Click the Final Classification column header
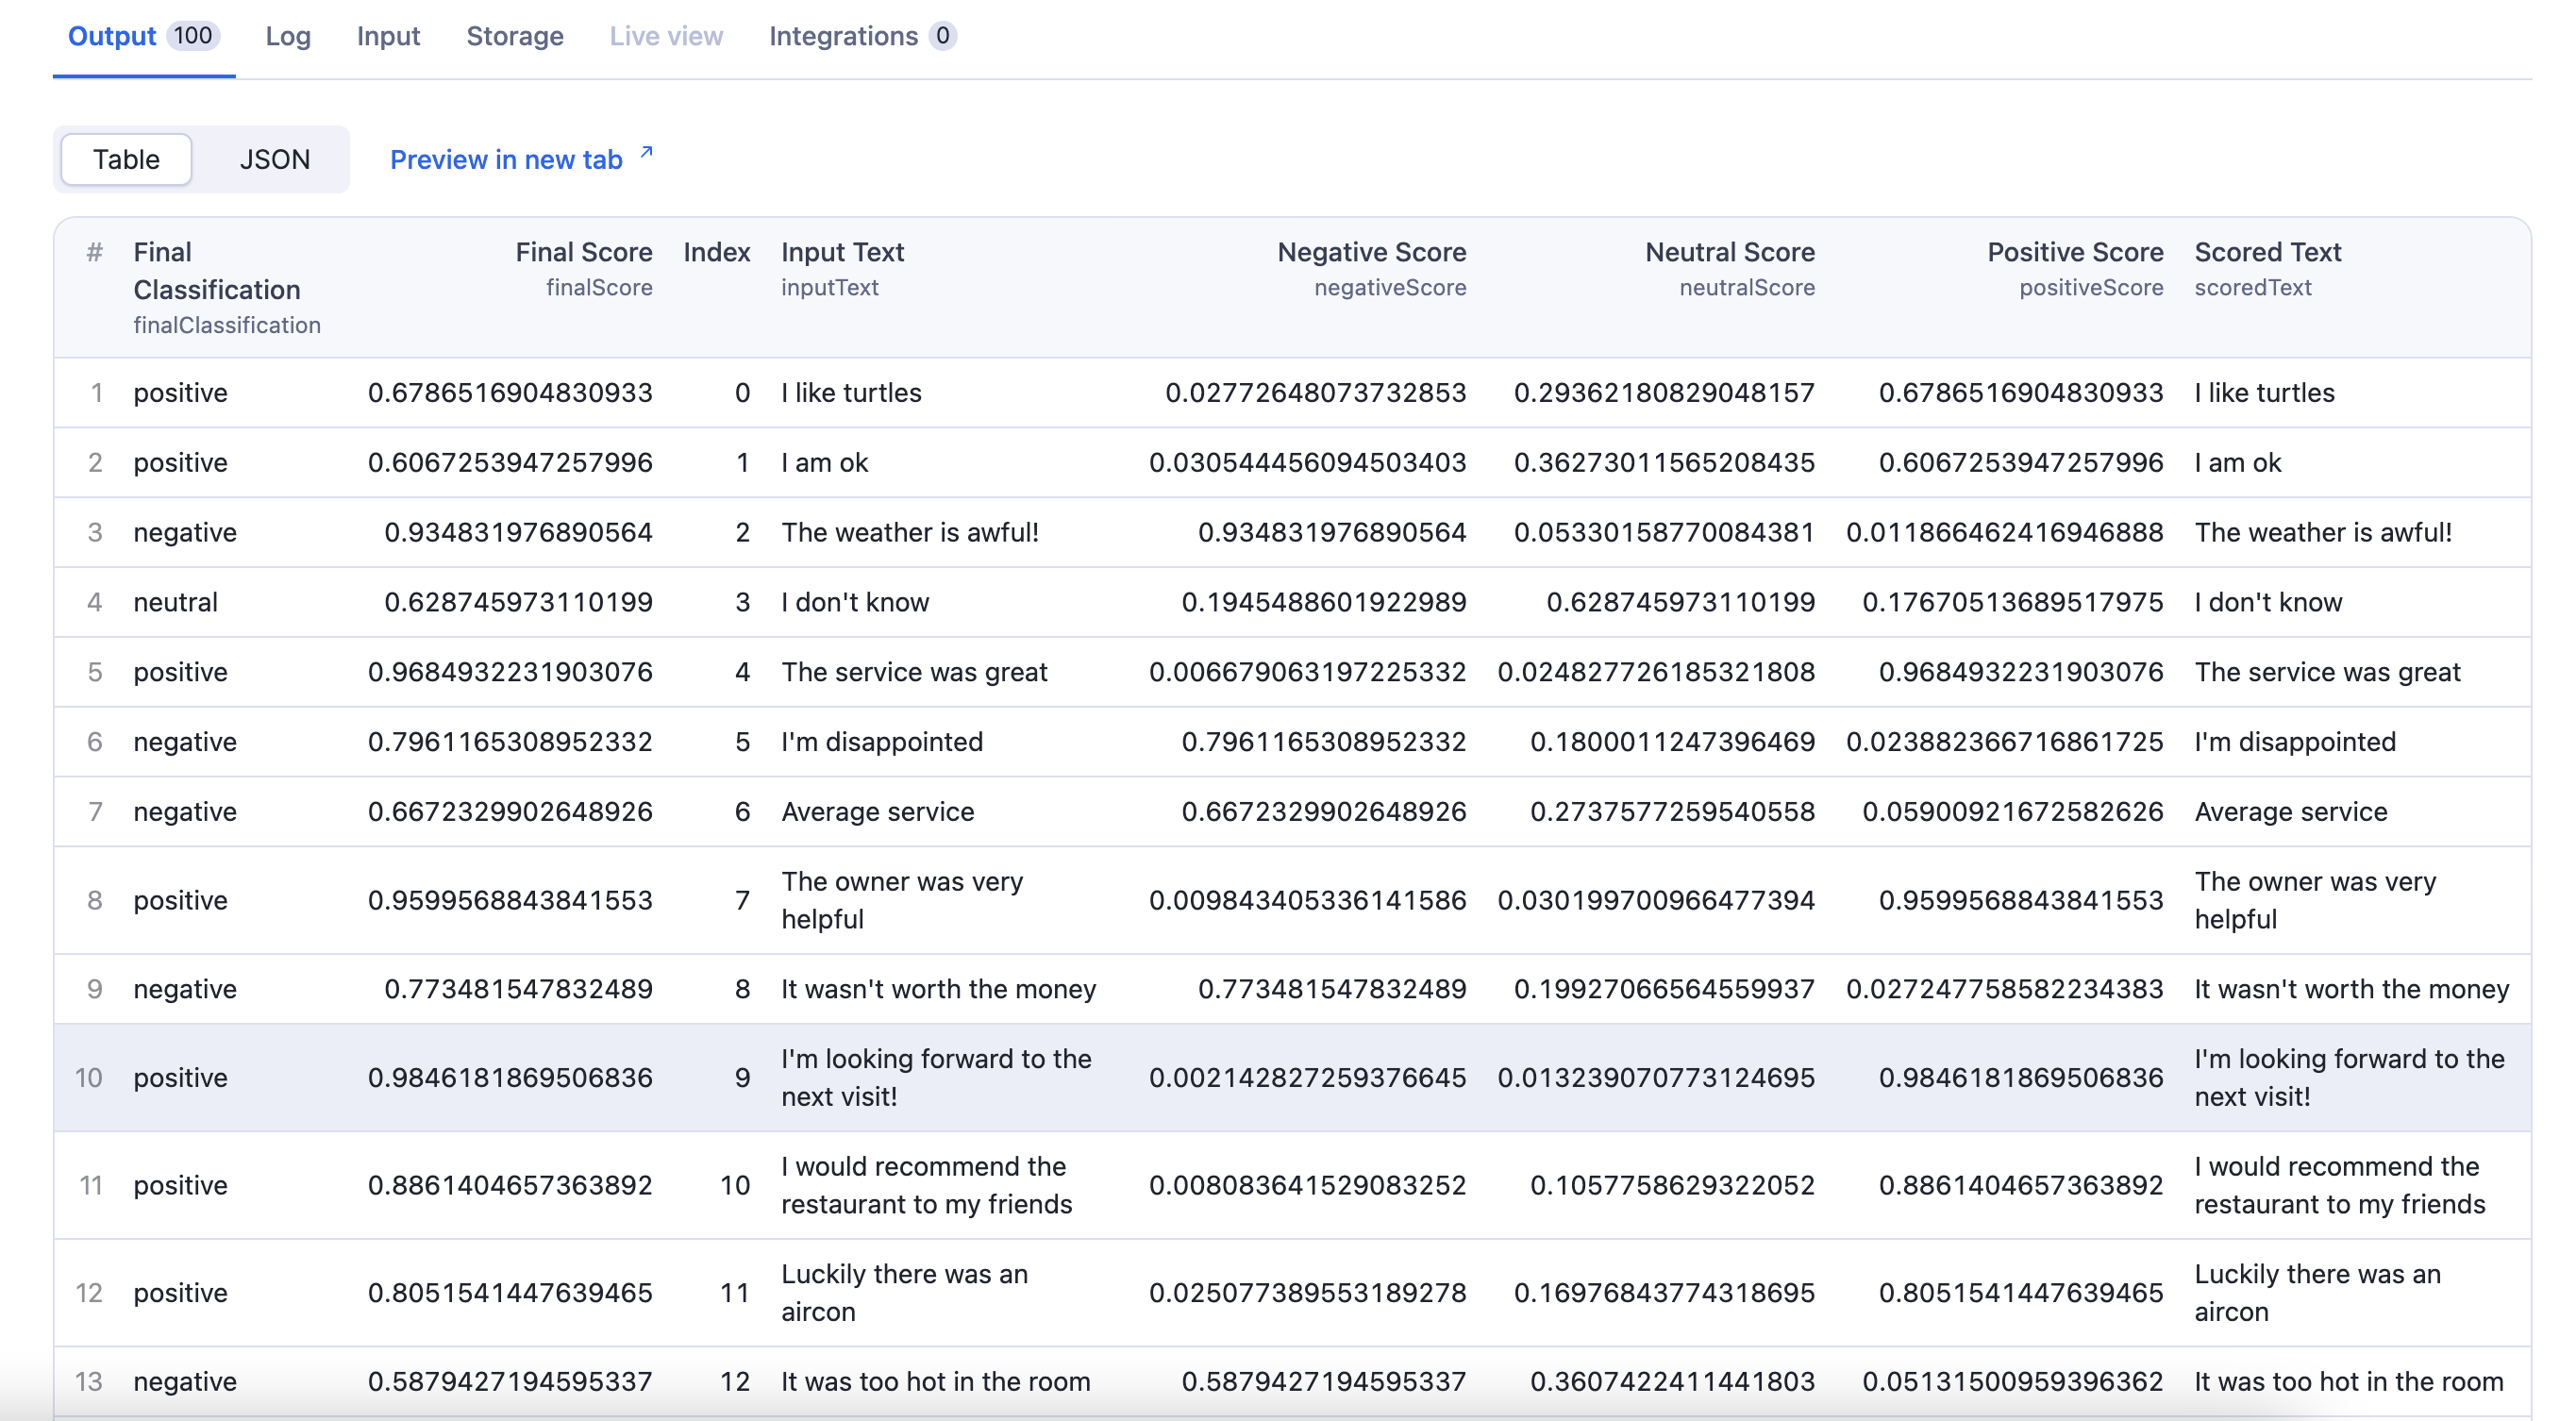This screenshot has width=2576, height=1421. (x=227, y=288)
